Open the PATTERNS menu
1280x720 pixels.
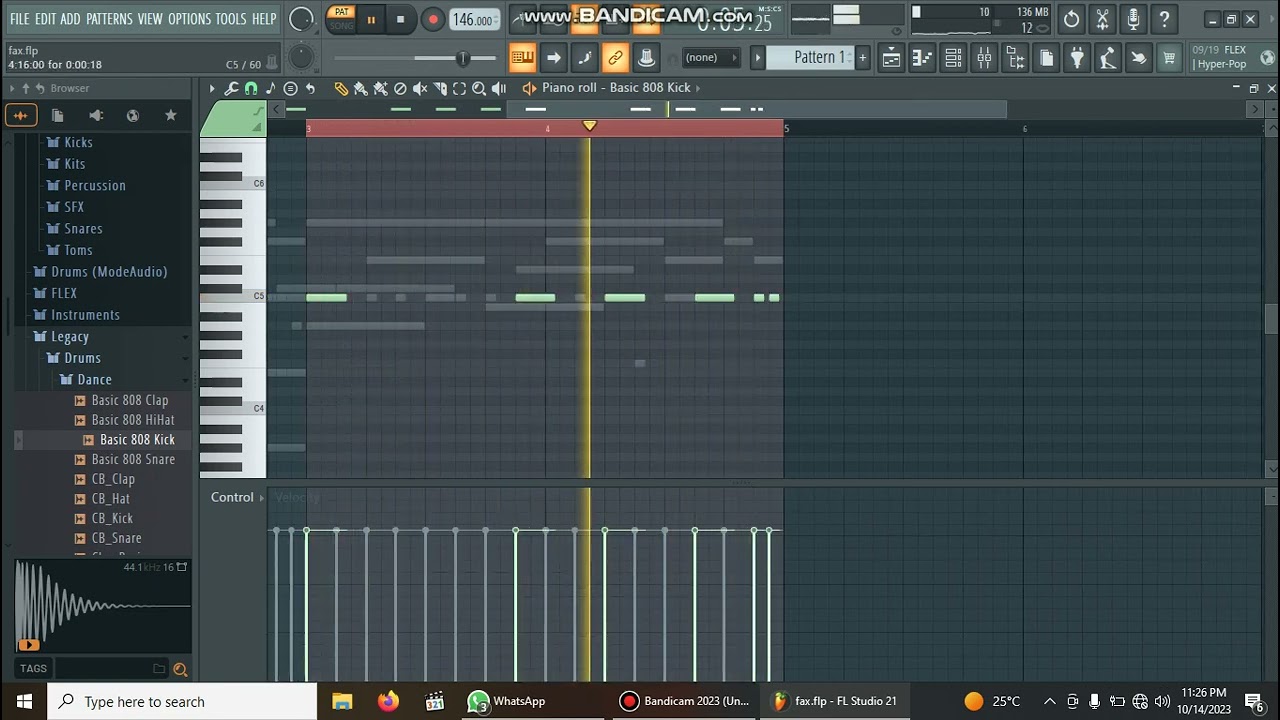(x=109, y=19)
